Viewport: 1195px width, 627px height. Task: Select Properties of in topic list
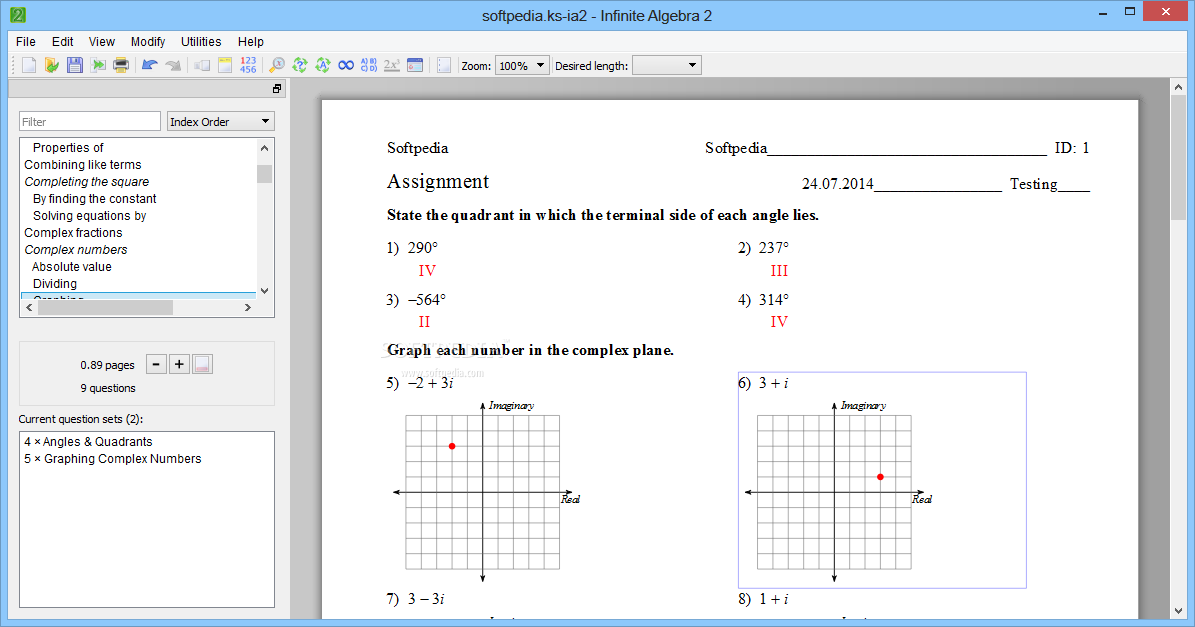click(x=68, y=148)
